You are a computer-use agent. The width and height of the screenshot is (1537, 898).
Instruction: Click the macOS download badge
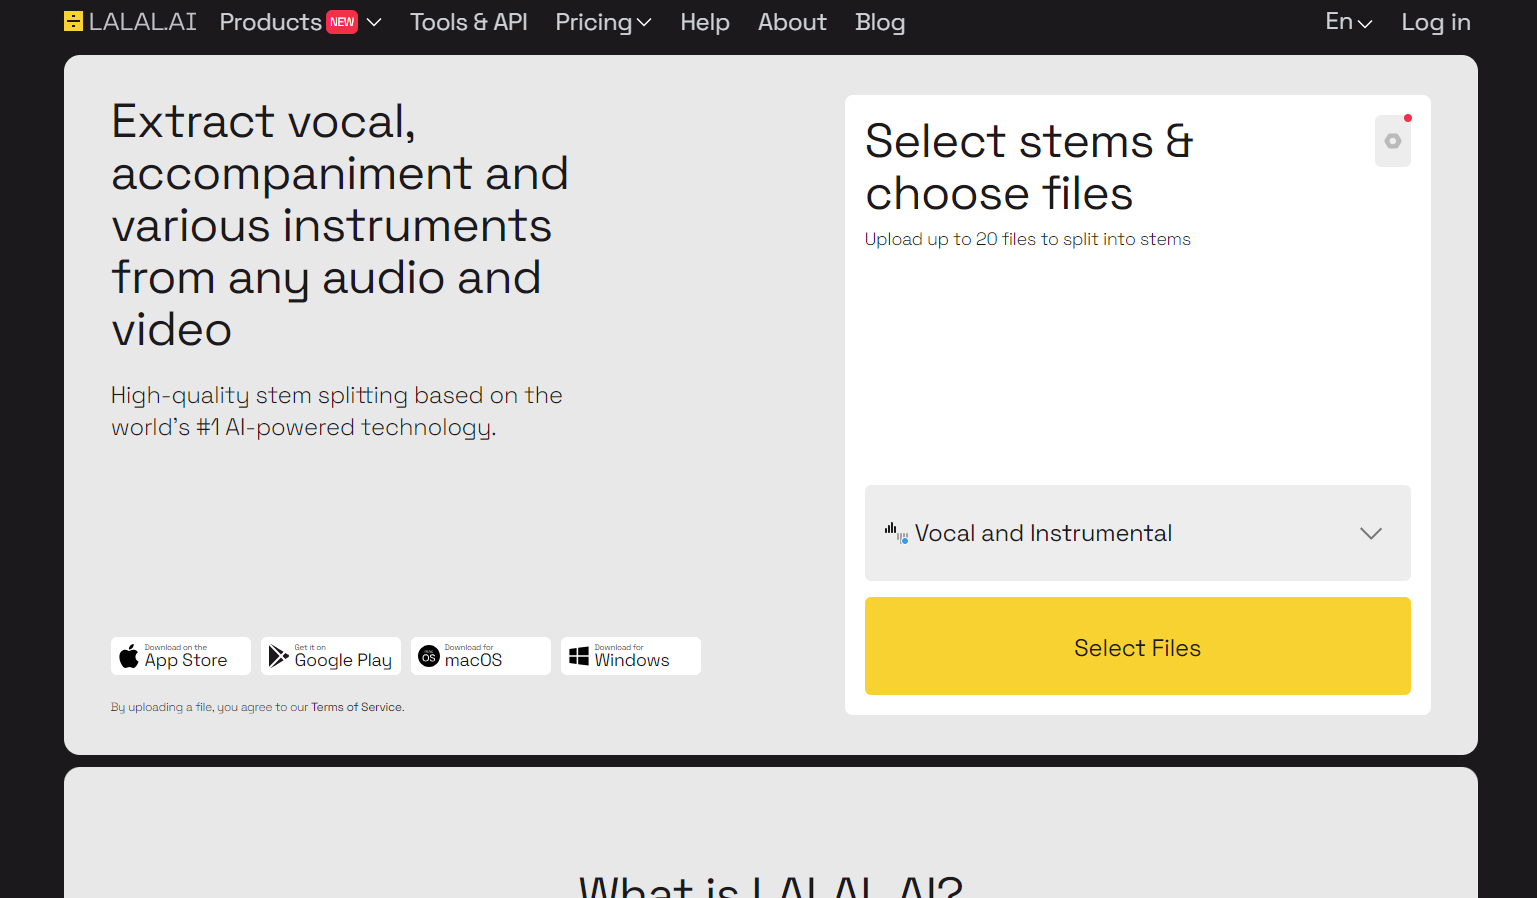point(480,656)
